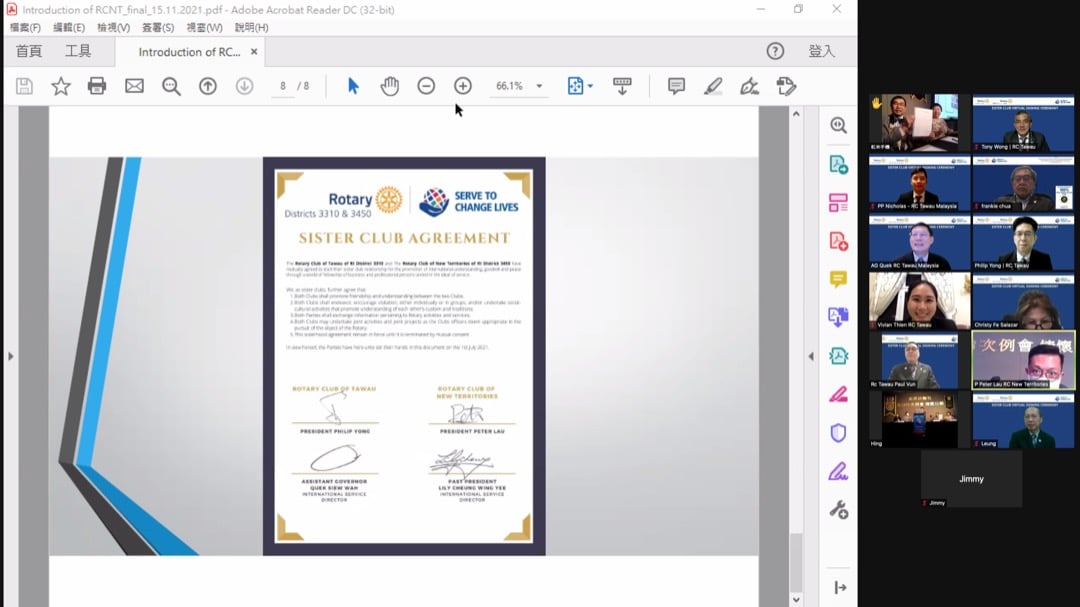Open the 檢視(V) View menu
Screen dimensions: 1080x607
tap(114, 28)
